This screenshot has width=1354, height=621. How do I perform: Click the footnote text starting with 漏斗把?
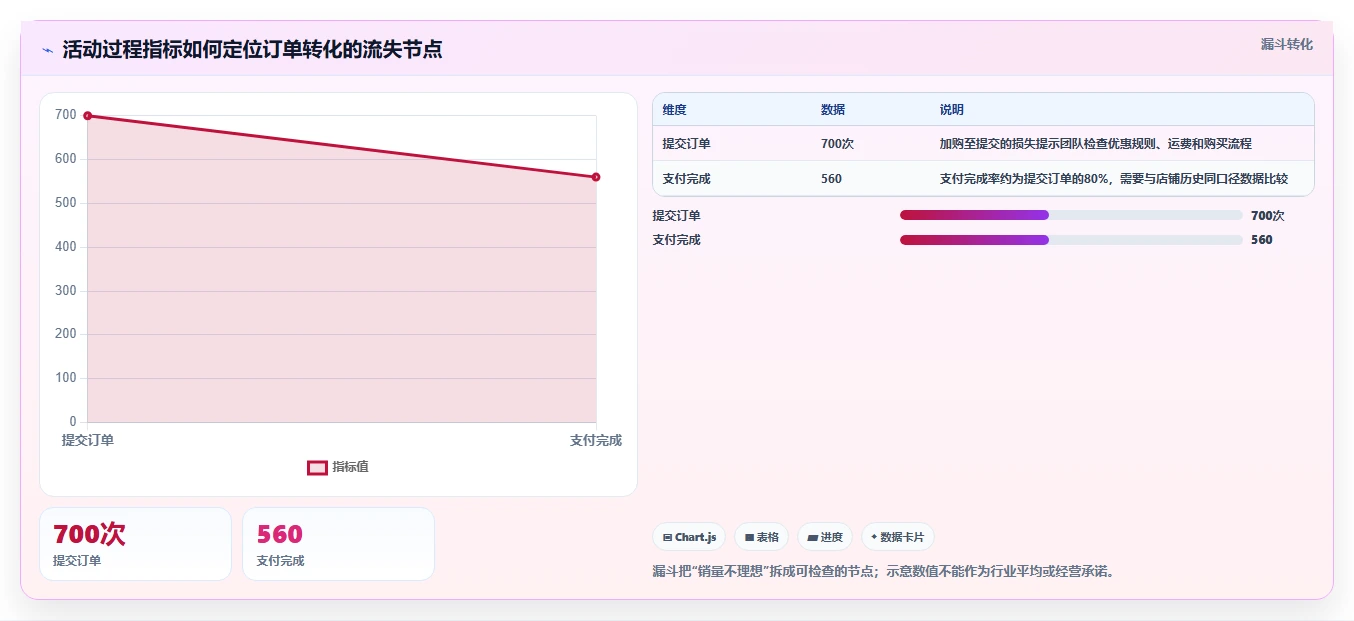(883, 572)
